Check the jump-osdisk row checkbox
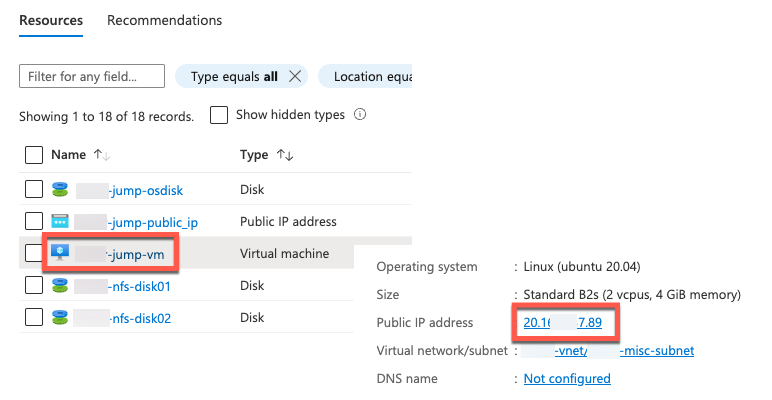 pyautogui.click(x=34, y=190)
